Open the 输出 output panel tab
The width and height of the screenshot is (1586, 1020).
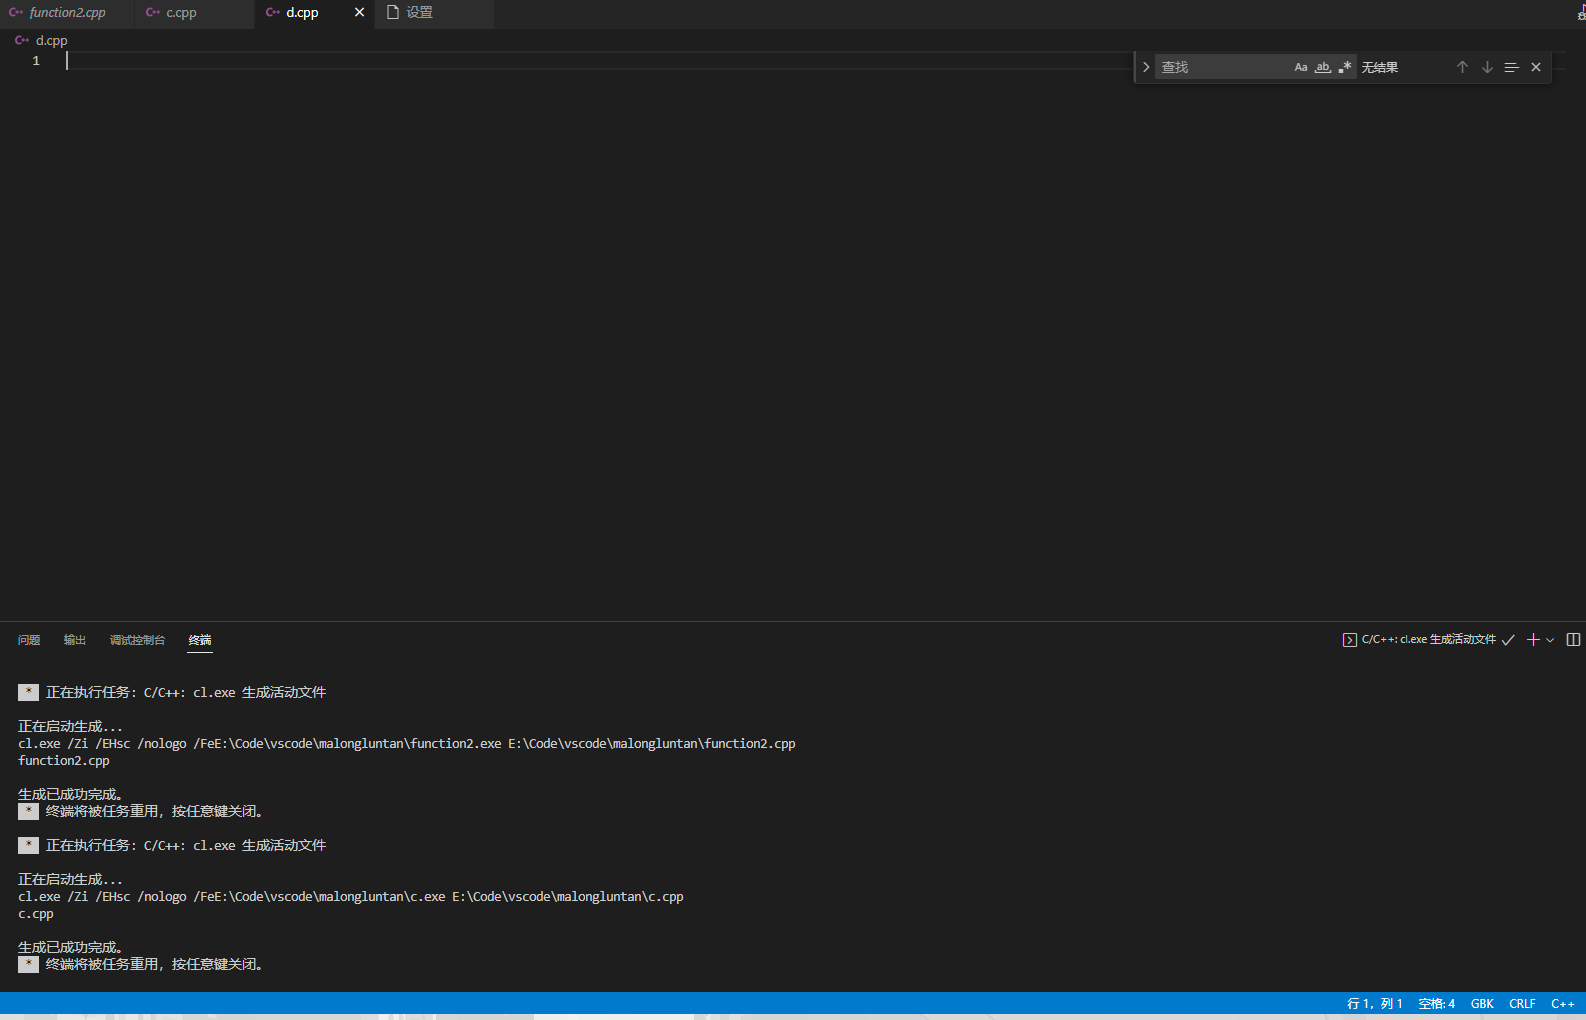(75, 640)
